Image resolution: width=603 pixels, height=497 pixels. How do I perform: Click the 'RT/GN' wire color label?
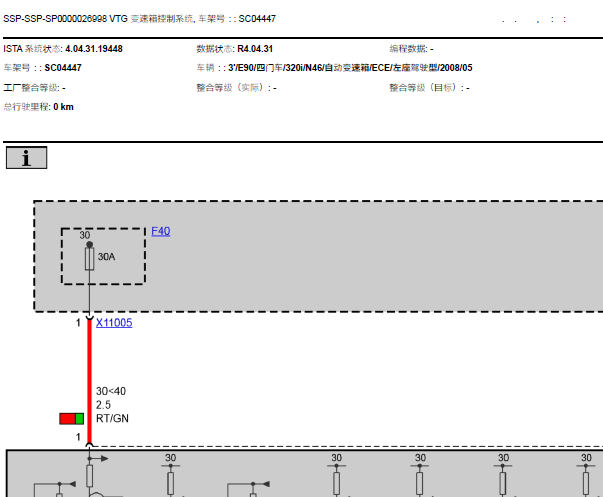click(x=112, y=419)
